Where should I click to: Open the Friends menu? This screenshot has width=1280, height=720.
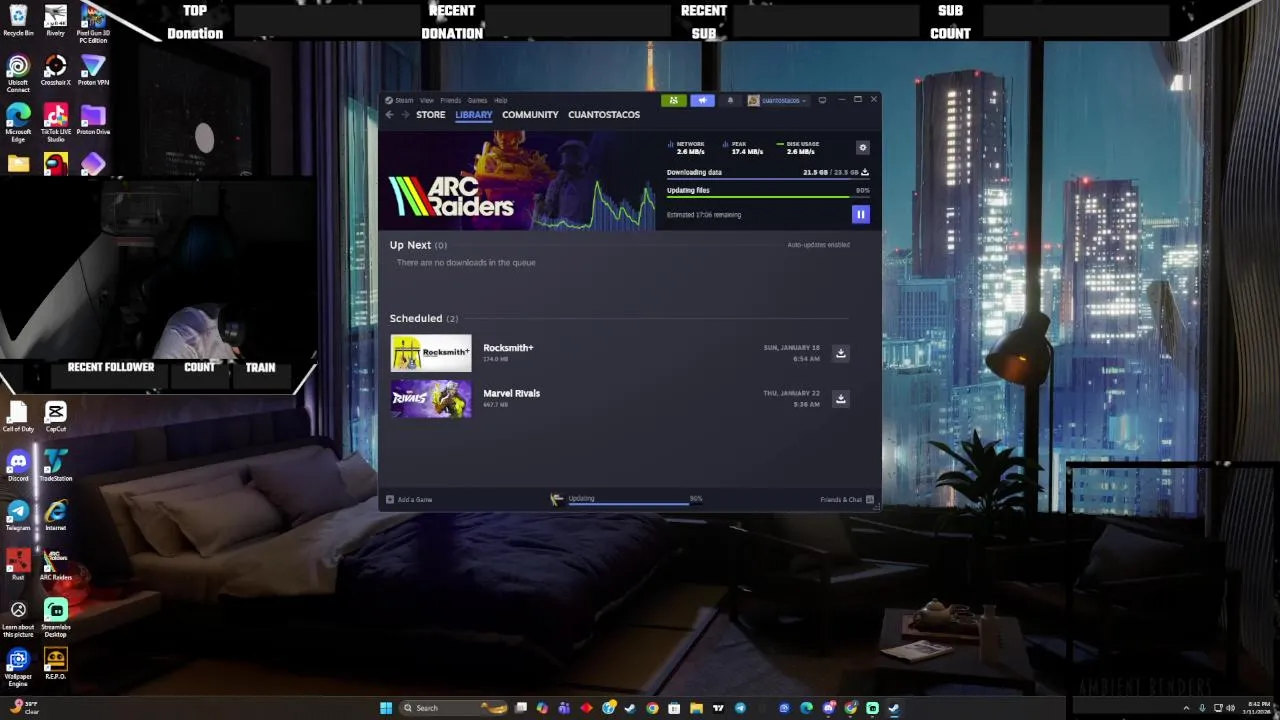pos(451,100)
